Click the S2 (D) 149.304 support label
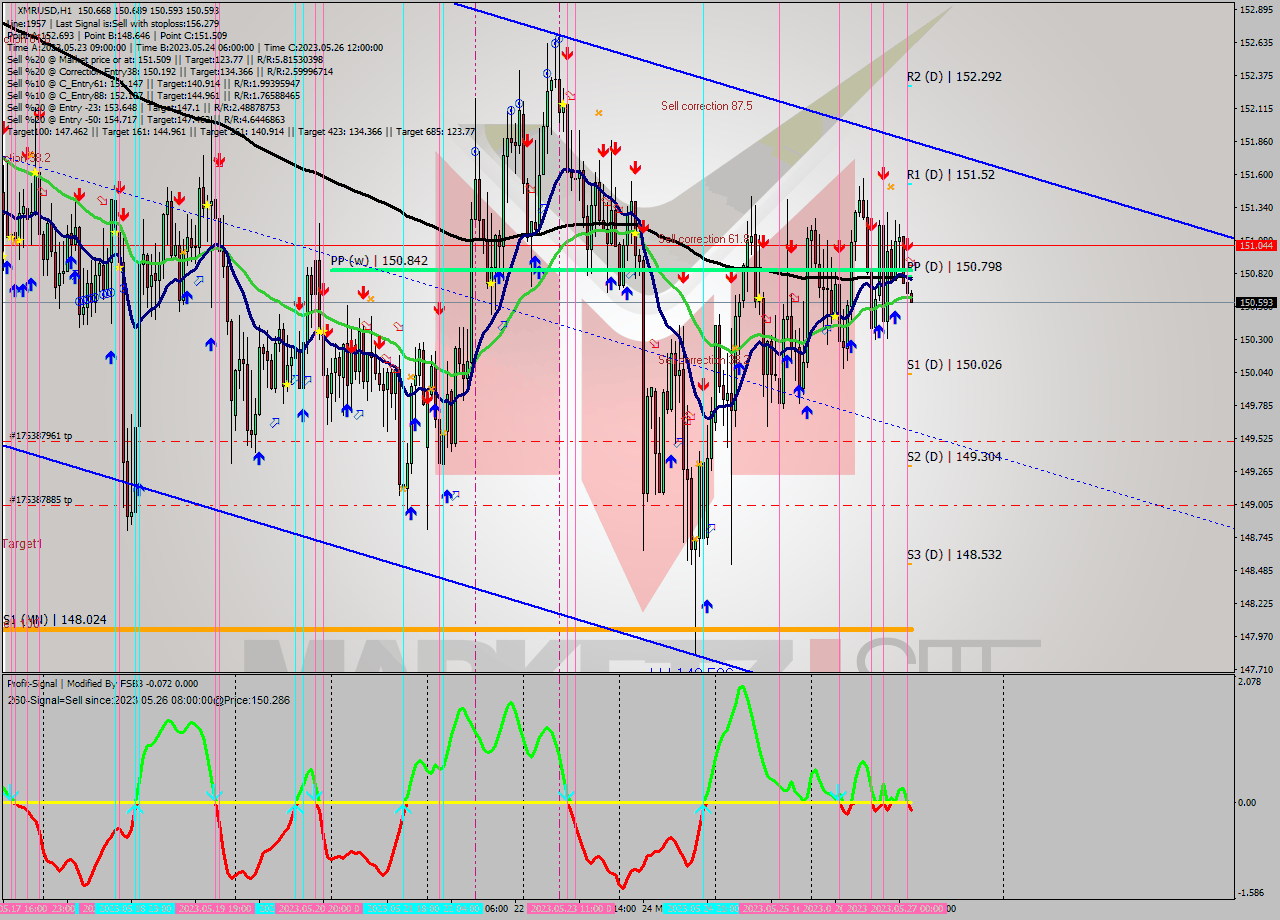The width and height of the screenshot is (1280, 920). [x=953, y=457]
